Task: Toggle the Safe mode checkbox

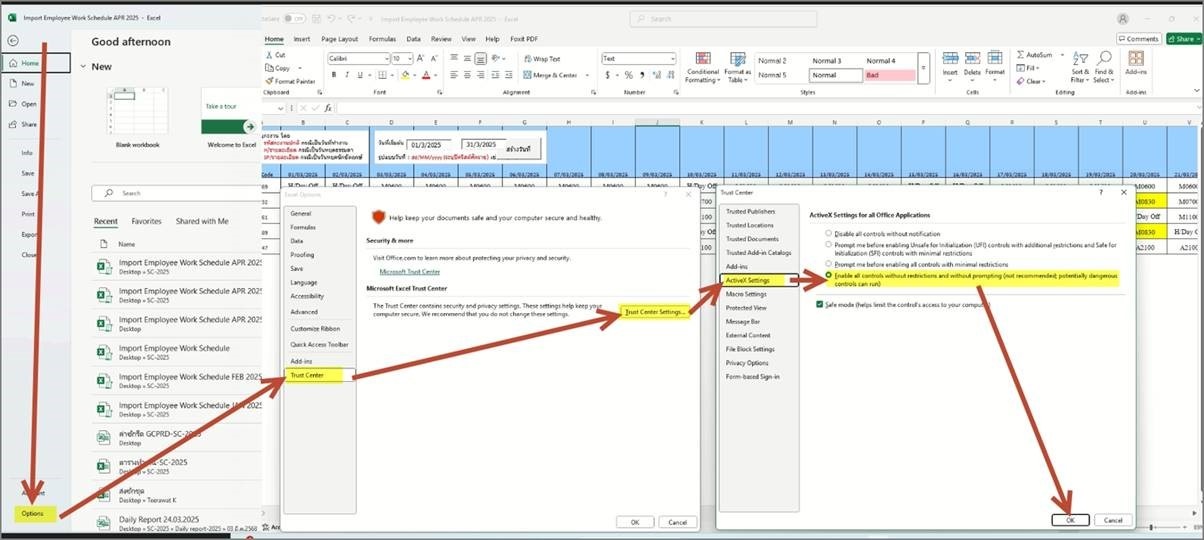Action: click(820, 304)
